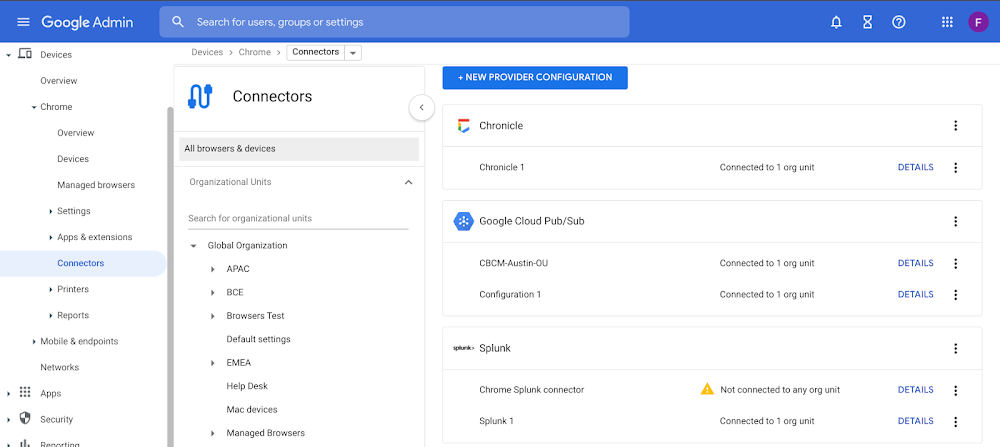
Task: Open the account avatar F
Action: 978,22
